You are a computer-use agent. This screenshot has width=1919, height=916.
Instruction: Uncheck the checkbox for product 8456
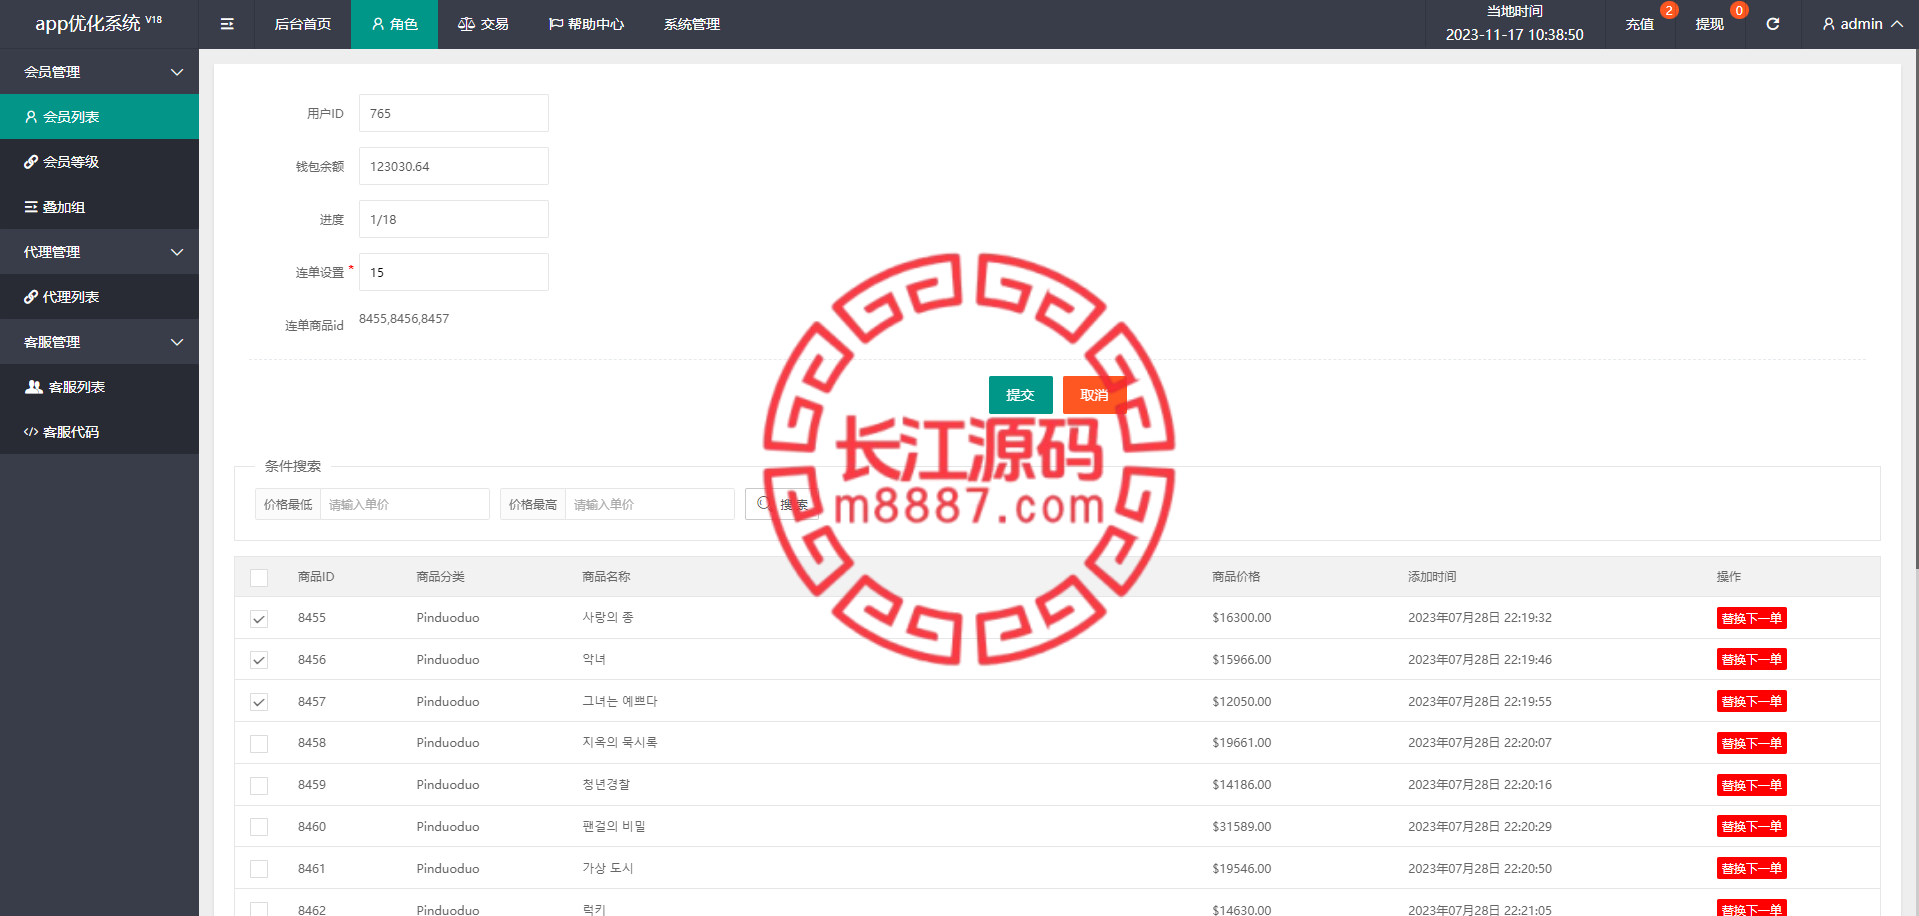259,660
